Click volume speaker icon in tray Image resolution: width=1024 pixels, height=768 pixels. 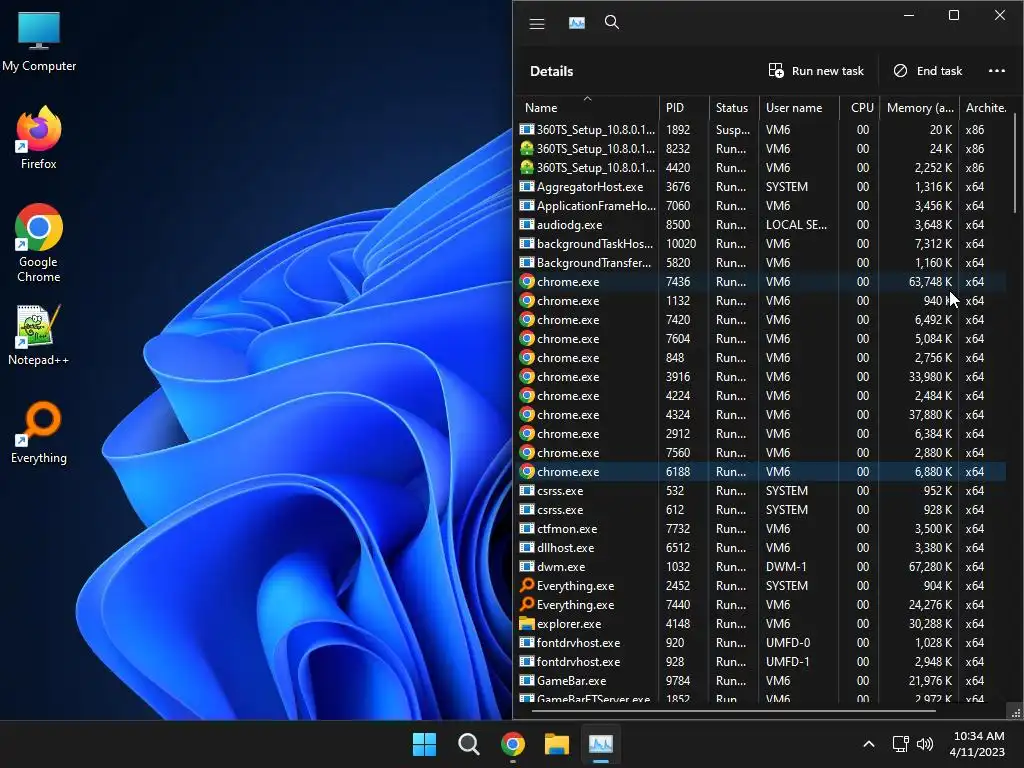pyautogui.click(x=925, y=744)
